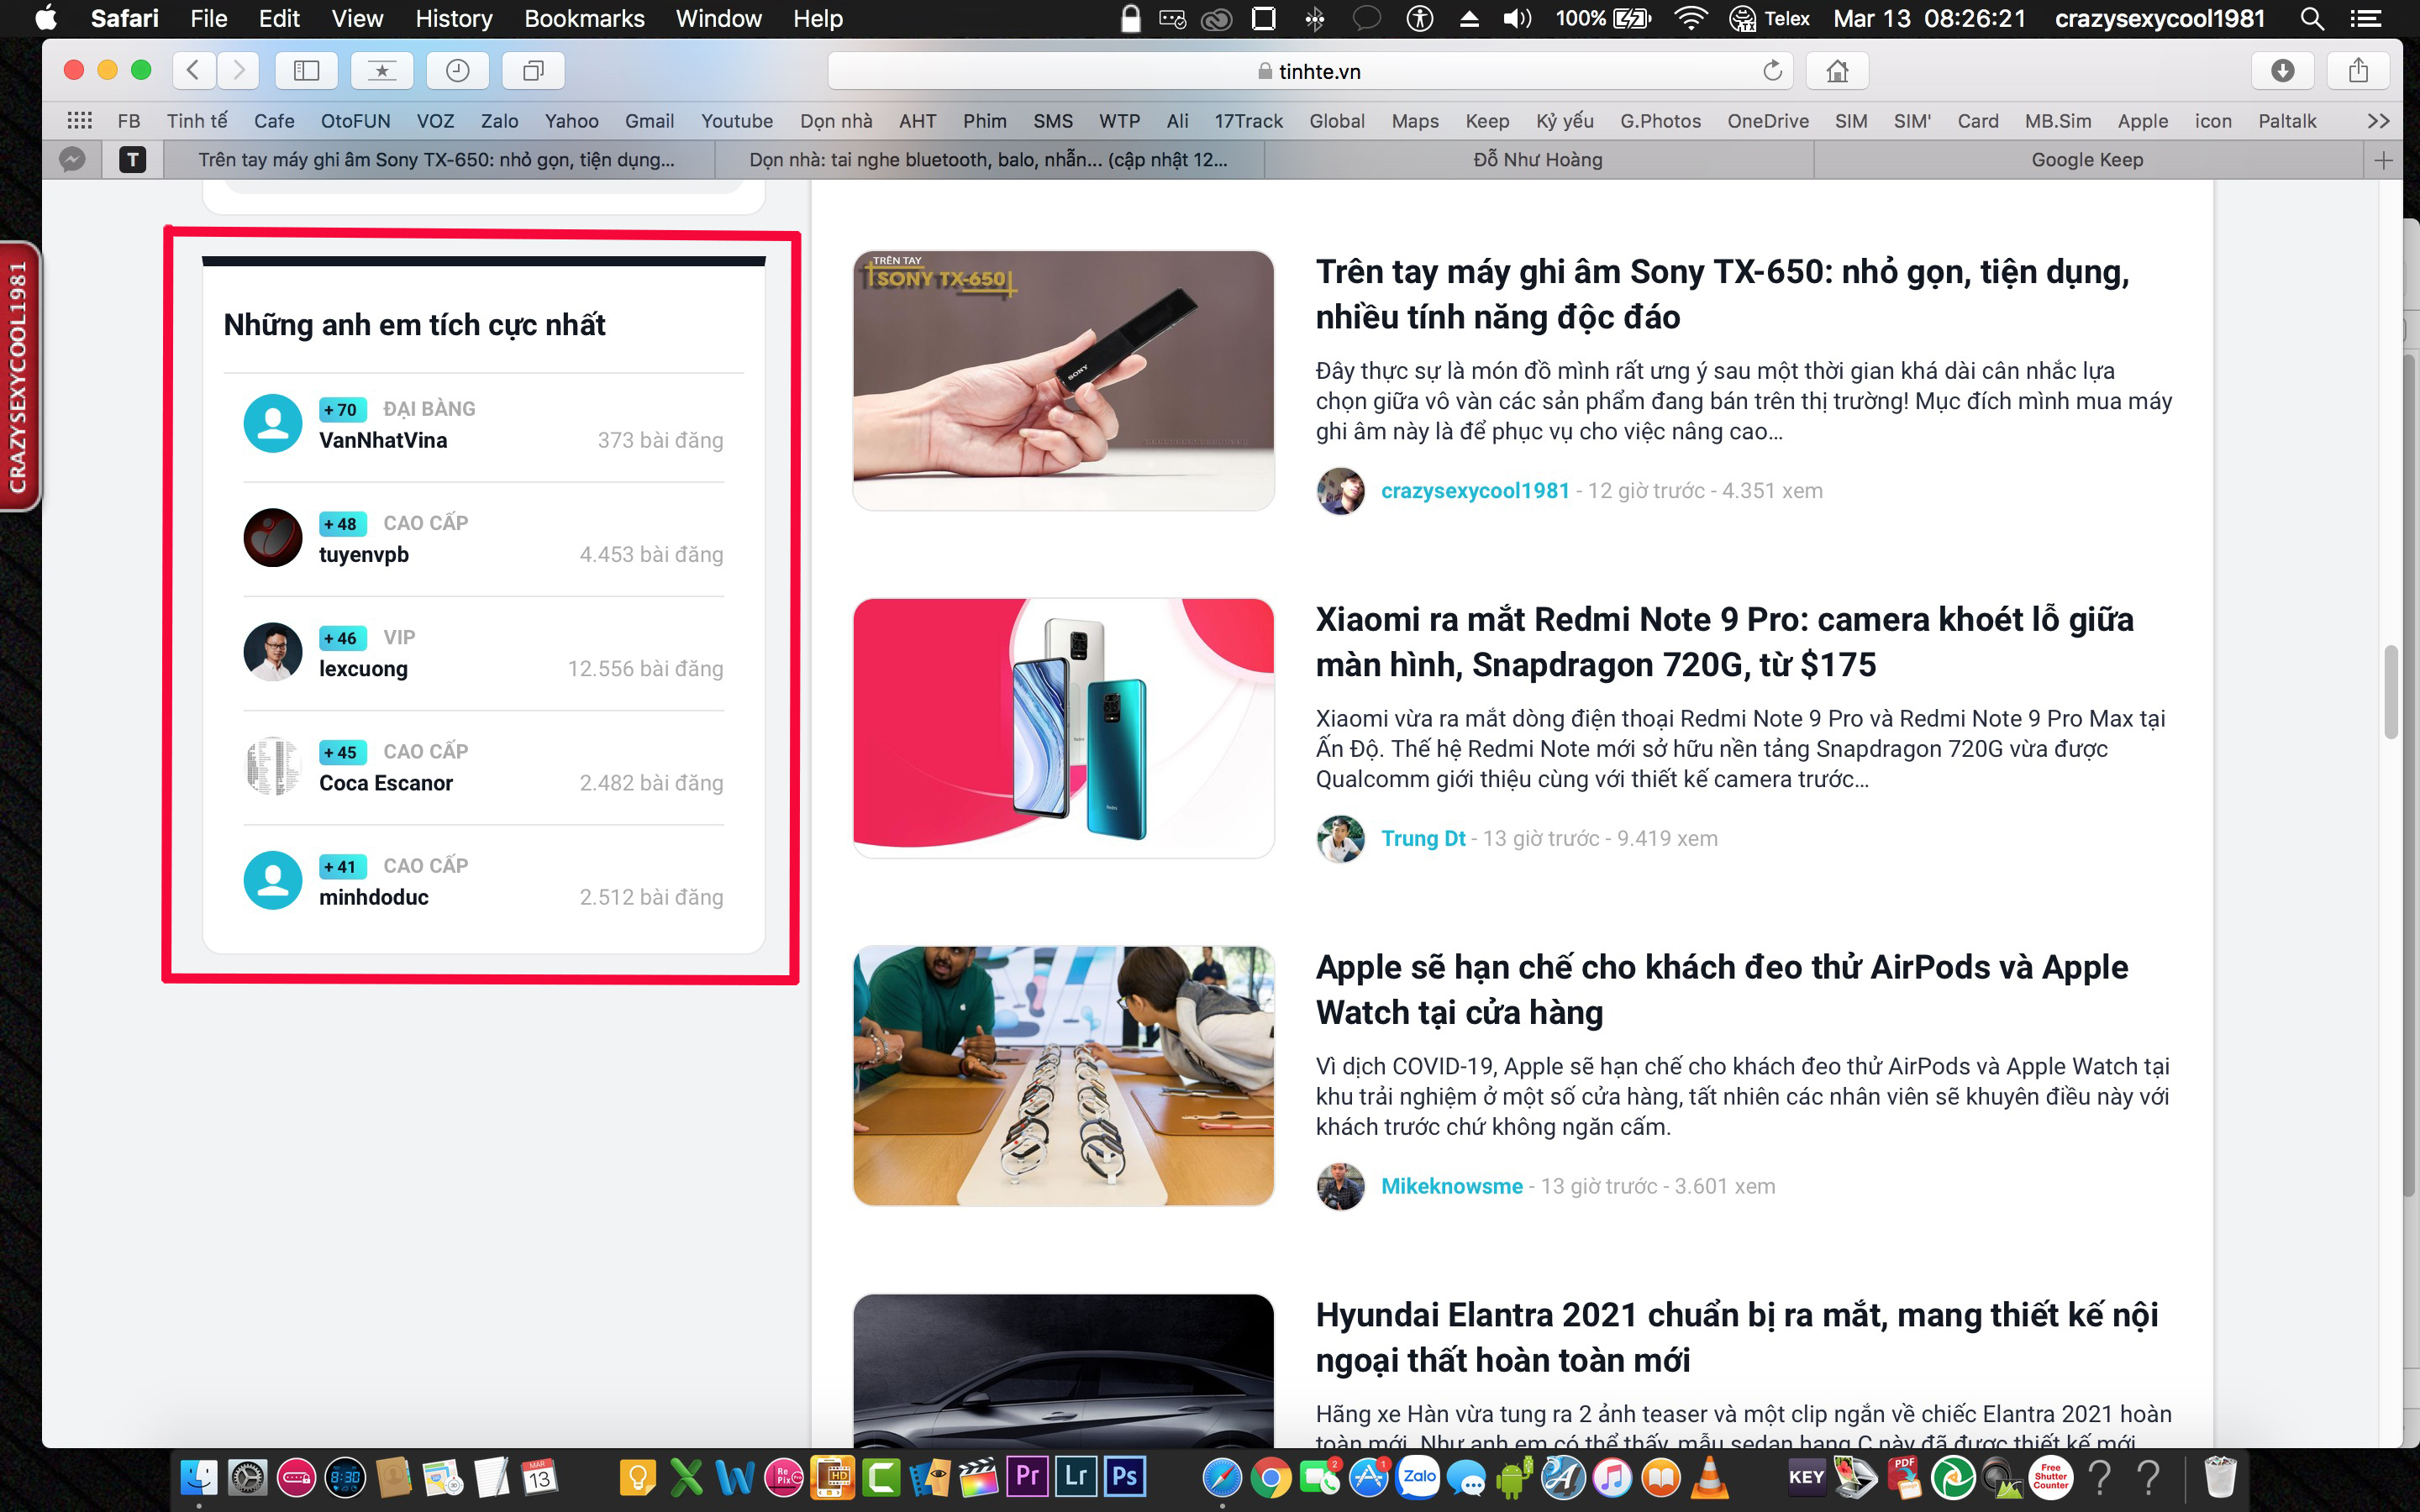The height and width of the screenshot is (1512, 2420).
Task: Open the OneDrive bookmark
Action: [1767, 121]
